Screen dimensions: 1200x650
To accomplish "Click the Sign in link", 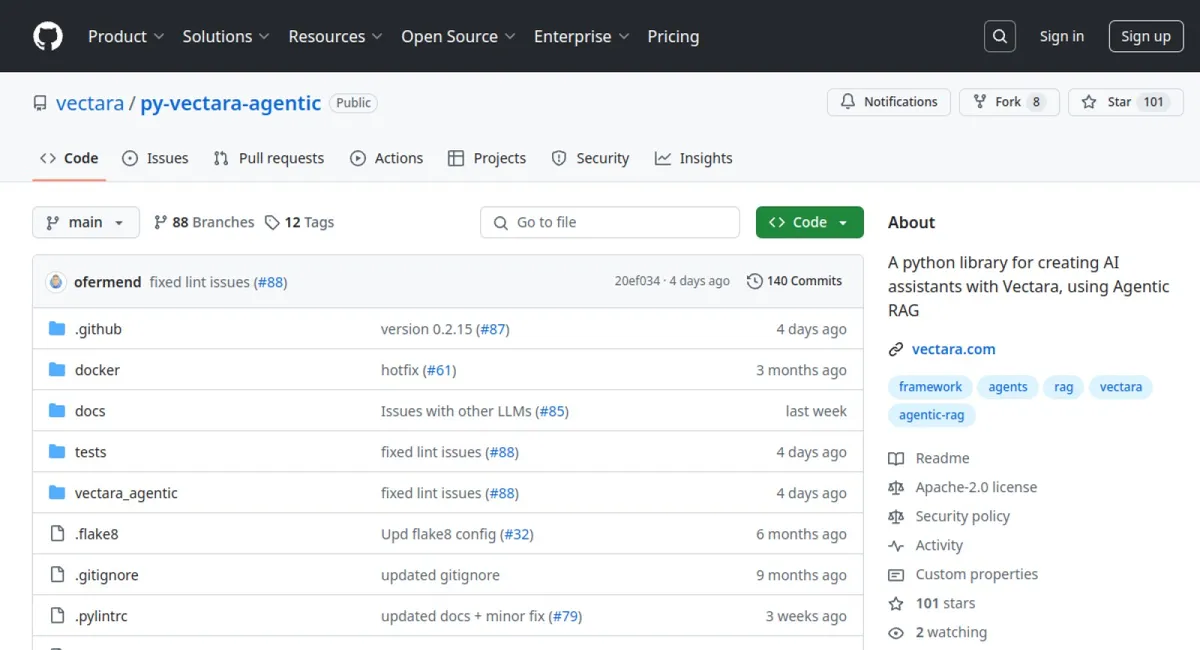I will point(1062,36).
